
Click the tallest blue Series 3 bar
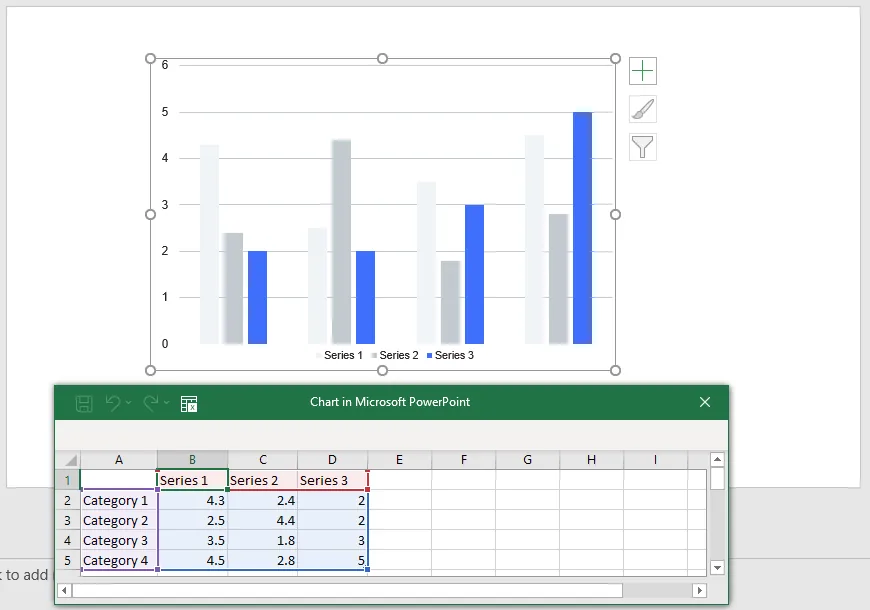click(582, 228)
